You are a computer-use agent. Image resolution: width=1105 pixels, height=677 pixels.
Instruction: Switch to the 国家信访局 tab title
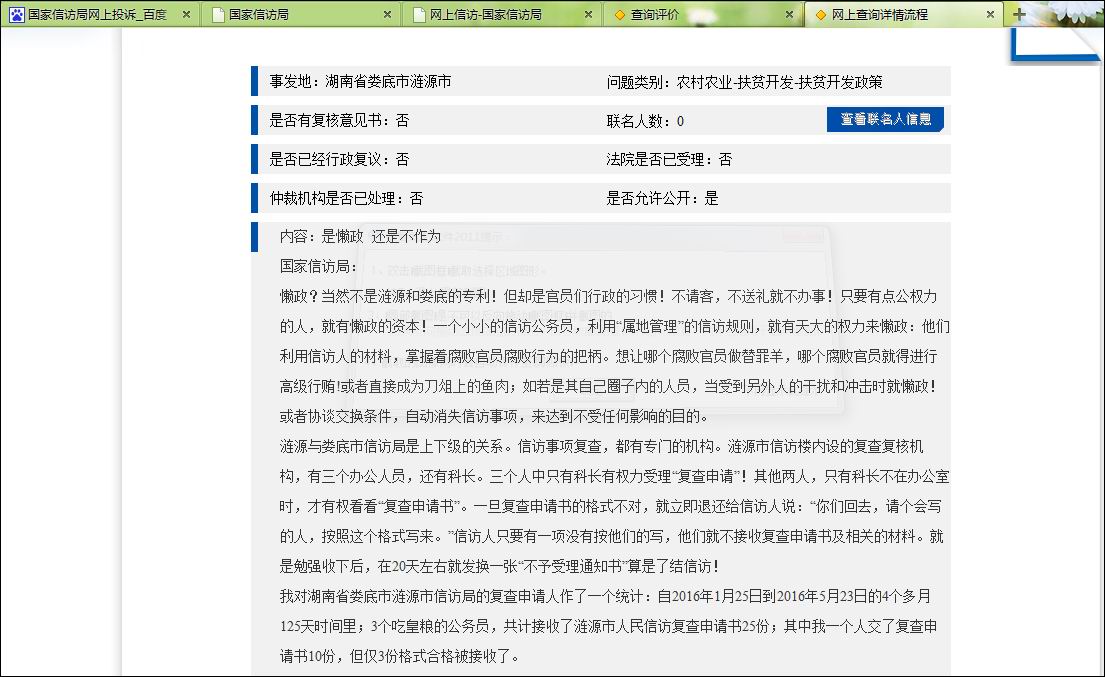click(x=259, y=15)
